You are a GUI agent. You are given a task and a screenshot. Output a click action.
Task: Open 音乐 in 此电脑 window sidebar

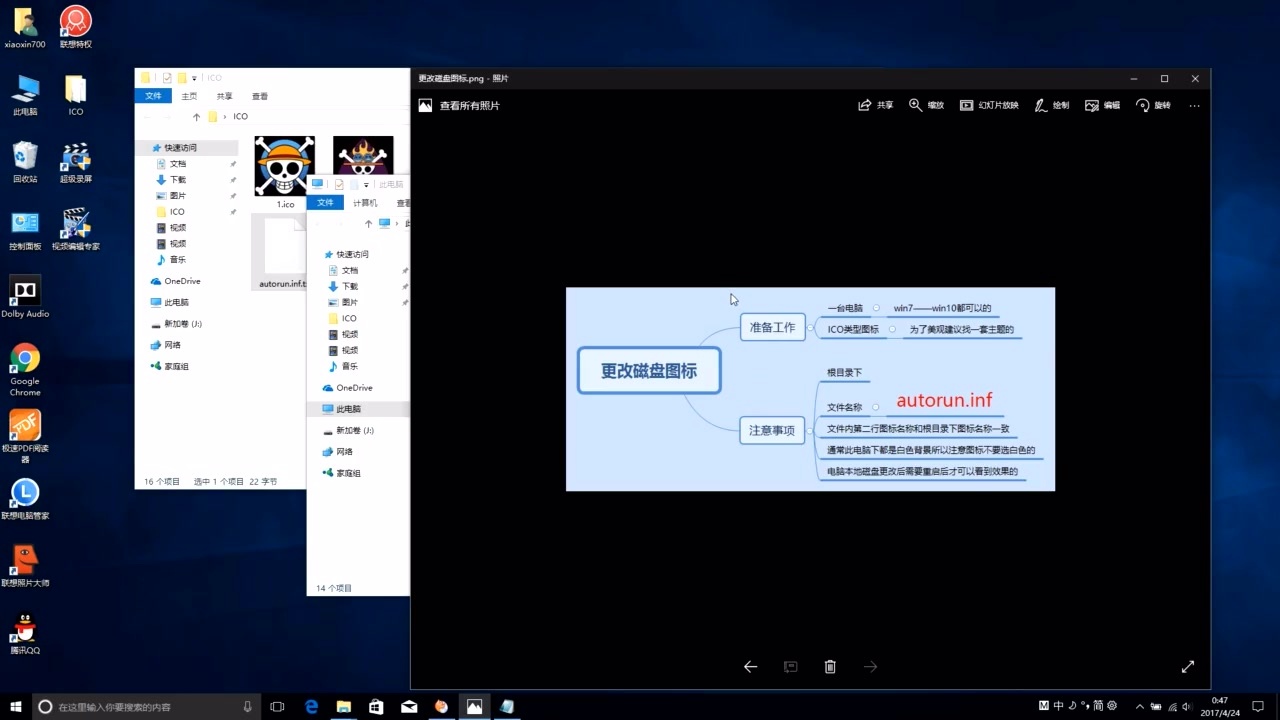[343, 366]
